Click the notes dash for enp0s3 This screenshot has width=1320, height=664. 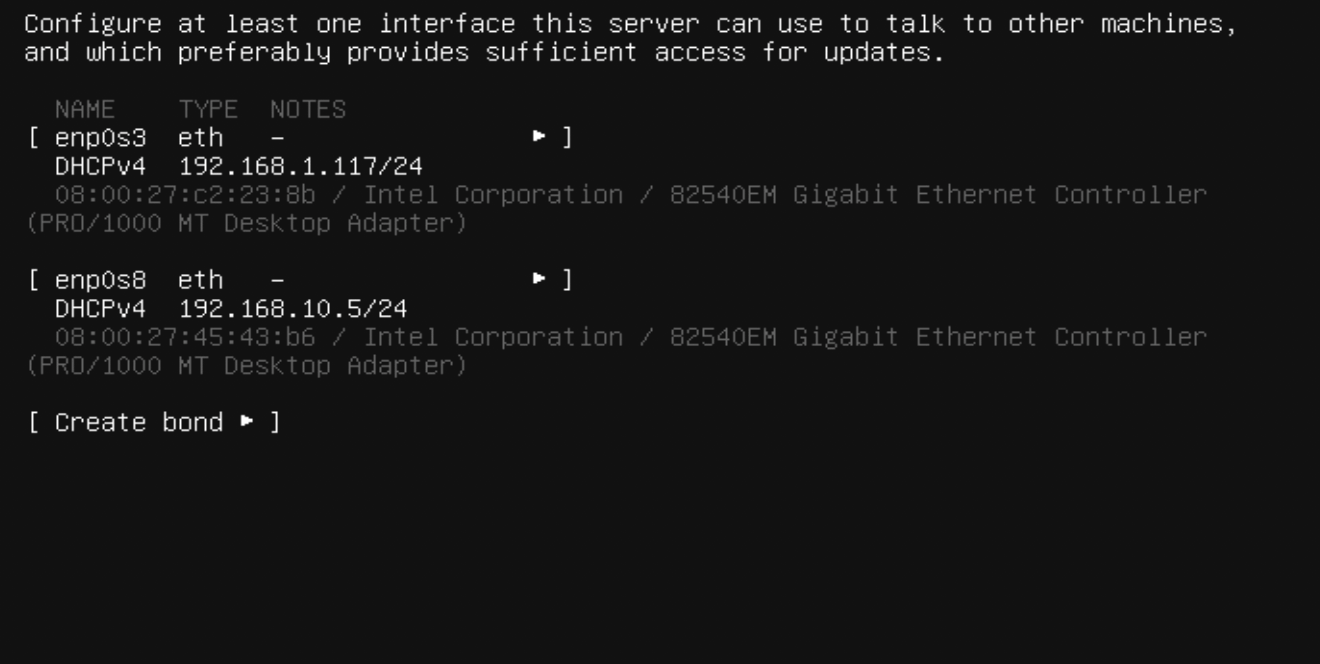[277, 138]
